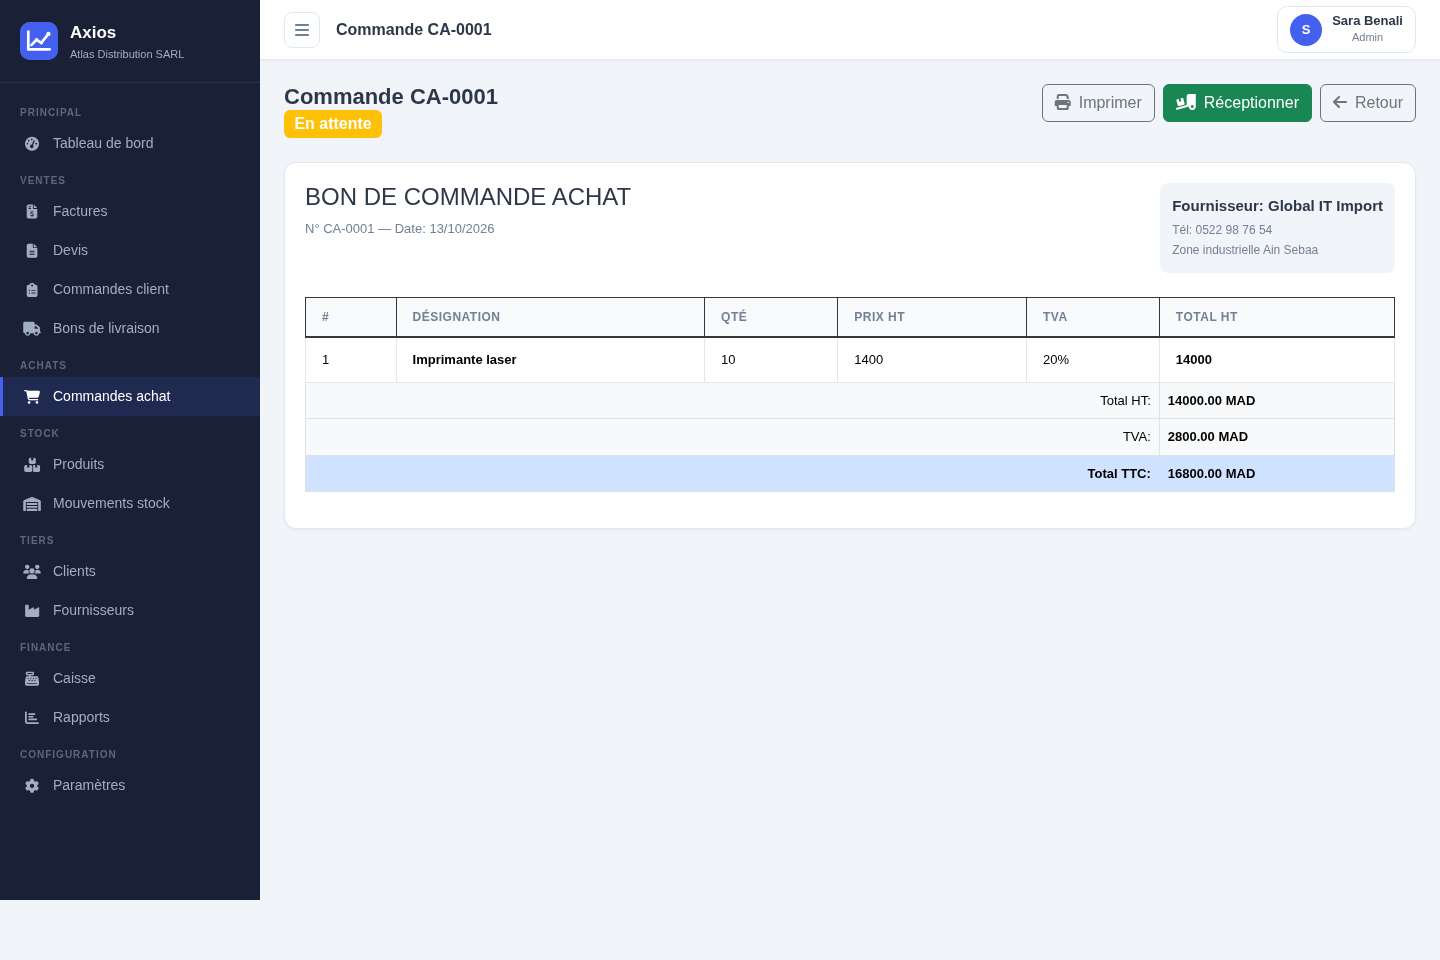Click the Fournisseur: Global IT Import heading
1440x960 pixels.
coord(1277,206)
